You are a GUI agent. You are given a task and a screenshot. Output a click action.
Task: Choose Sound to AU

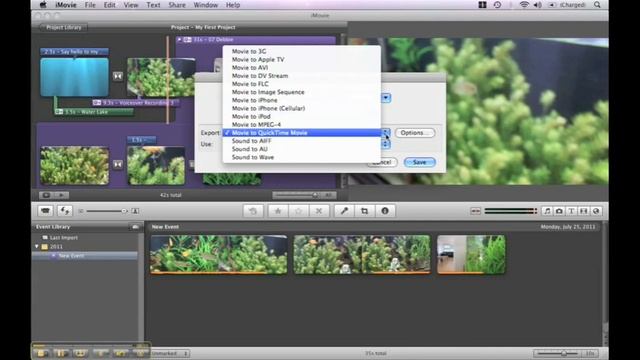coord(302,149)
